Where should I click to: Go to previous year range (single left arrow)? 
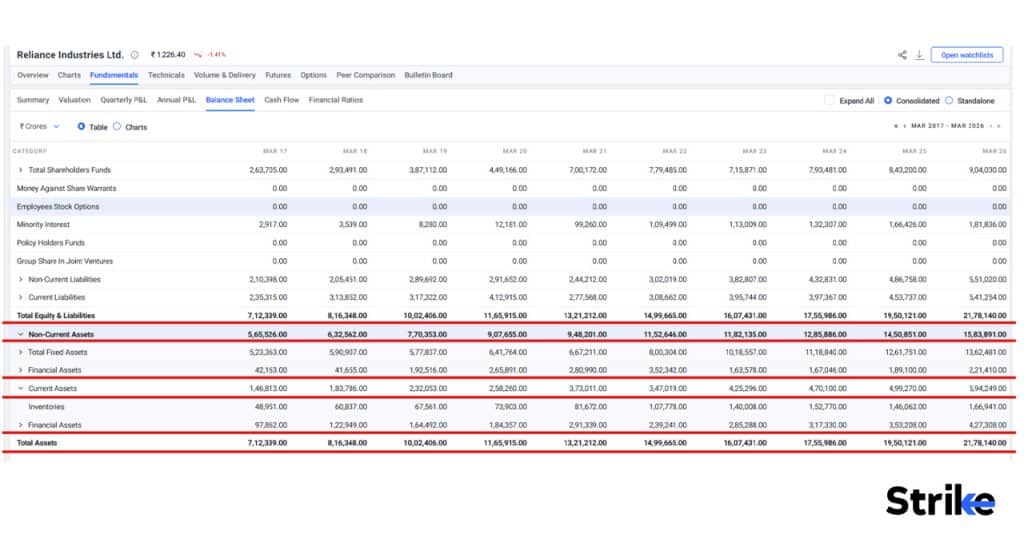click(904, 126)
